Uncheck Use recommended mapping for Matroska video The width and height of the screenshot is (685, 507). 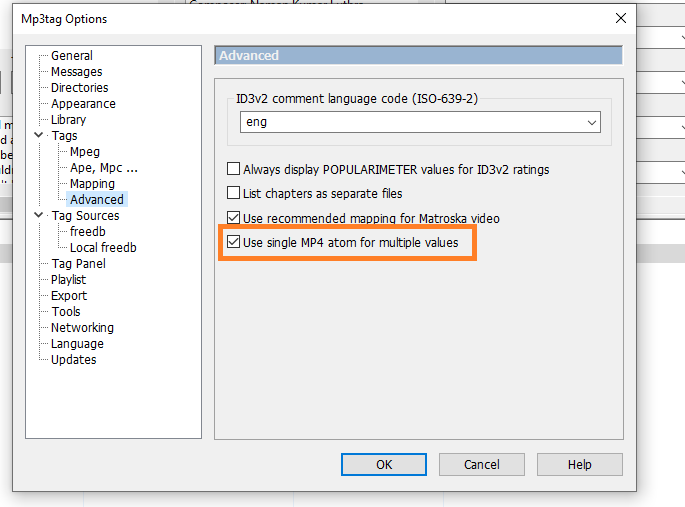click(233, 217)
